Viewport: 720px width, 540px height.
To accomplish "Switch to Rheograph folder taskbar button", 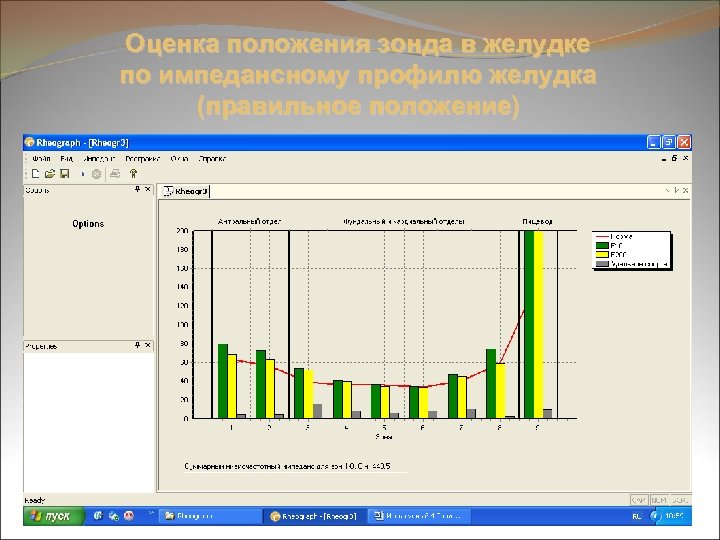I will point(211,516).
